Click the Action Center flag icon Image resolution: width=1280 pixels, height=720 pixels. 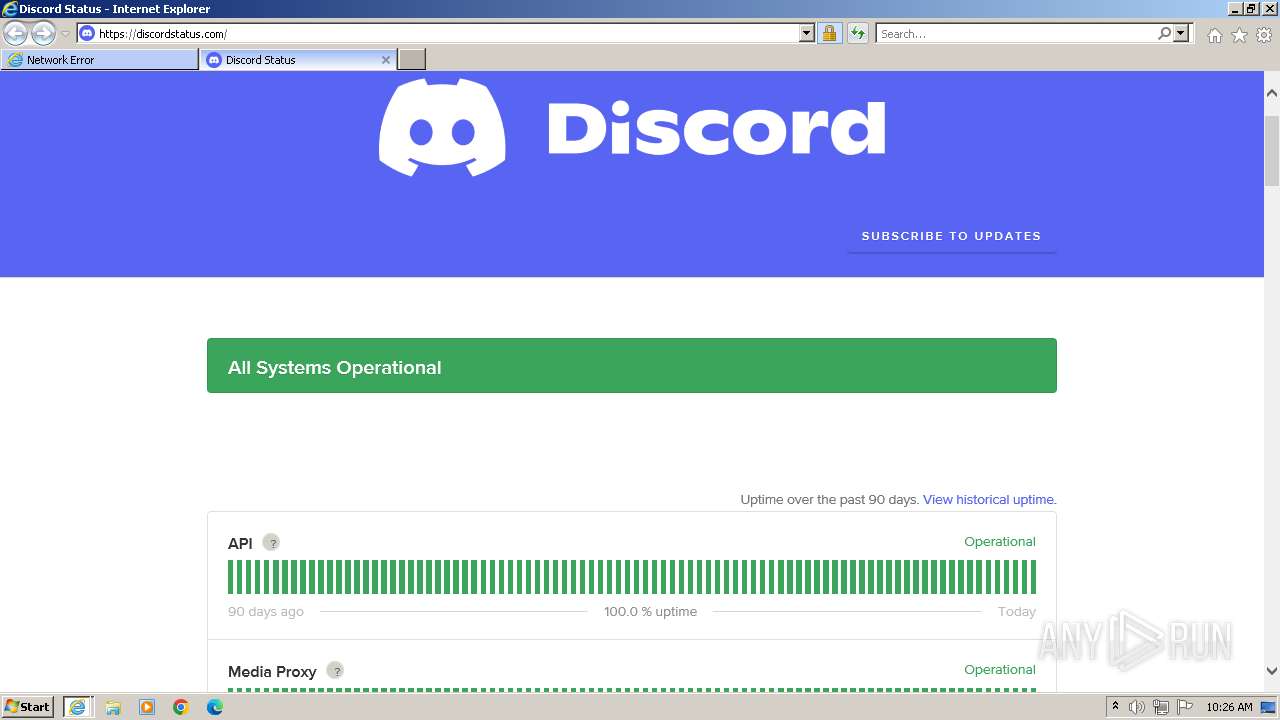click(x=1185, y=707)
